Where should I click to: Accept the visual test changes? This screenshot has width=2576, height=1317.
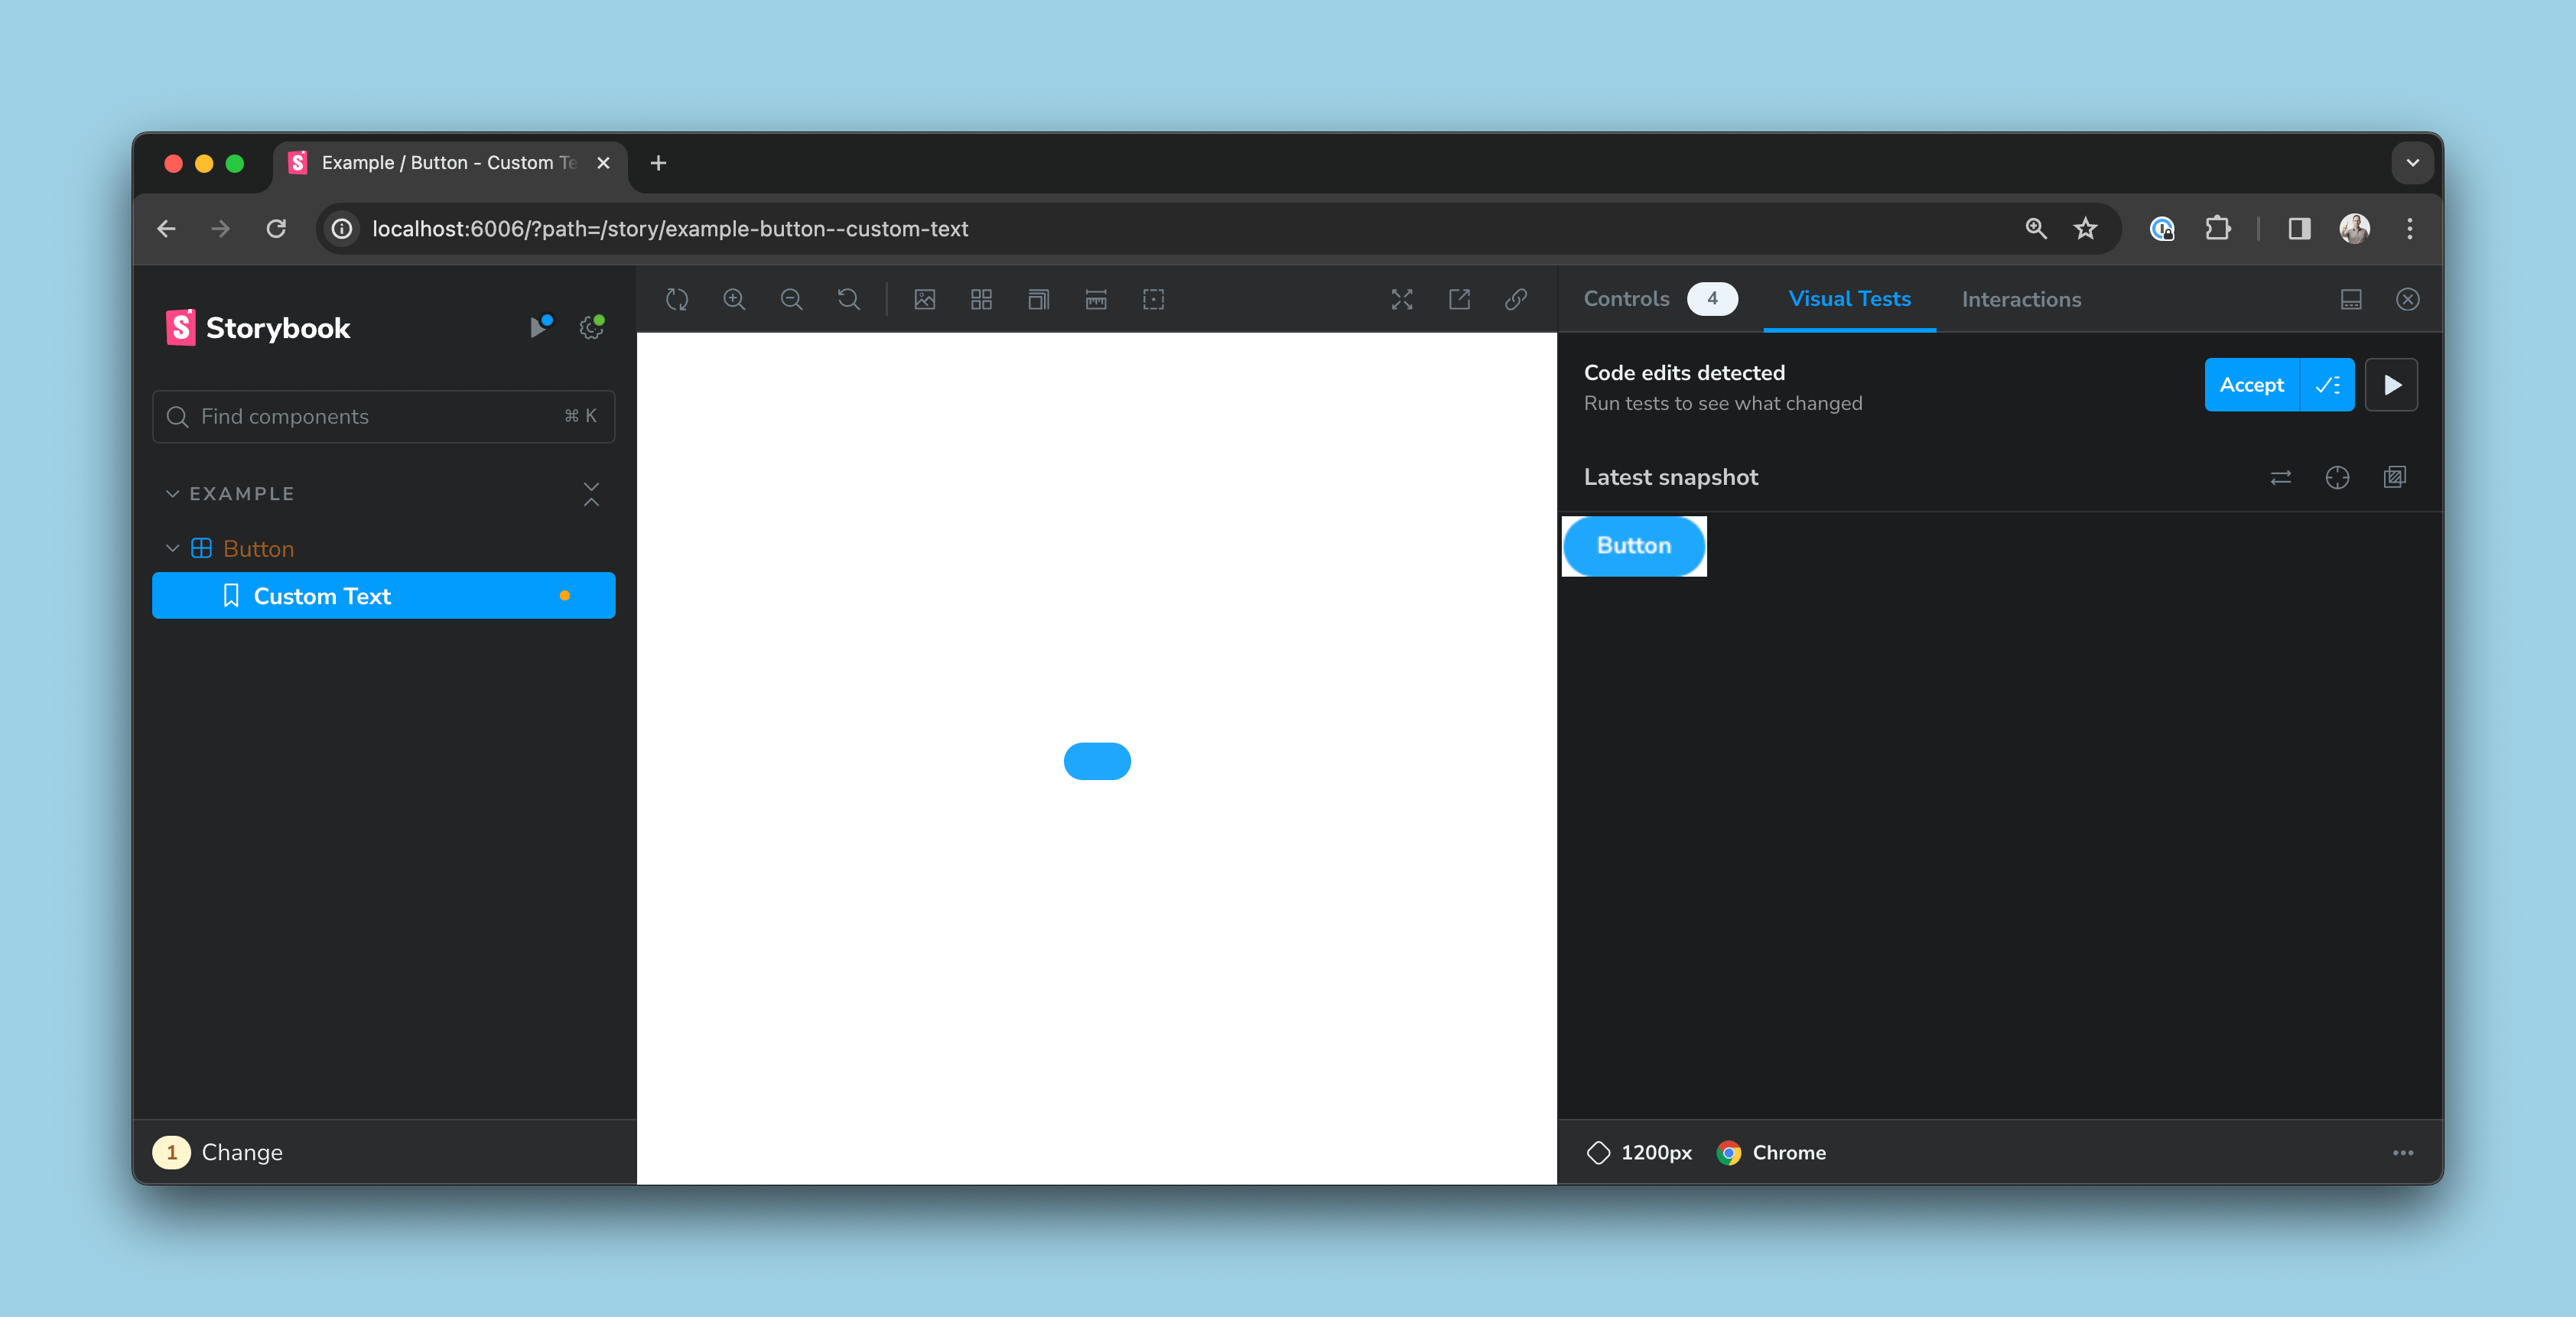(x=2251, y=385)
